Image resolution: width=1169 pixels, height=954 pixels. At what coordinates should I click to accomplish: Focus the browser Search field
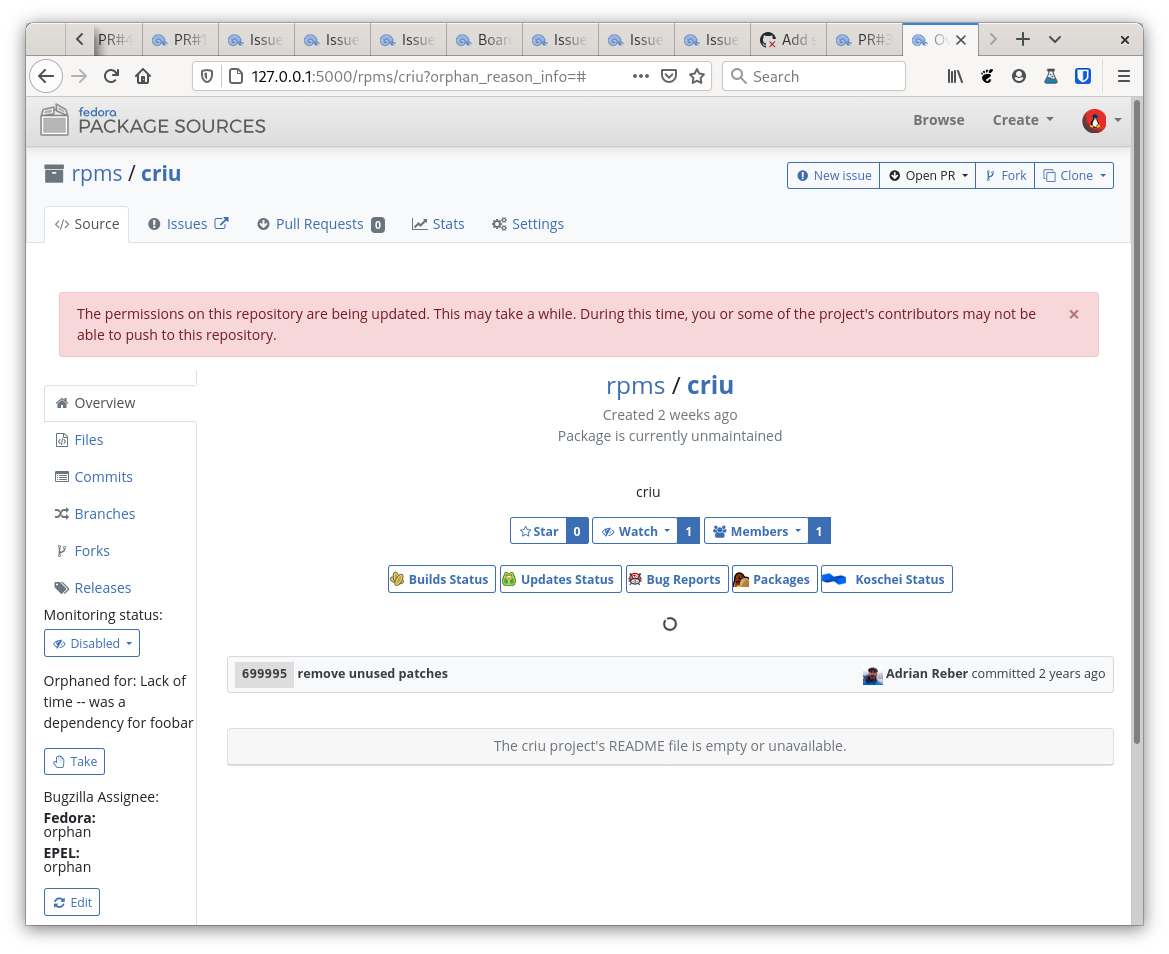814,76
